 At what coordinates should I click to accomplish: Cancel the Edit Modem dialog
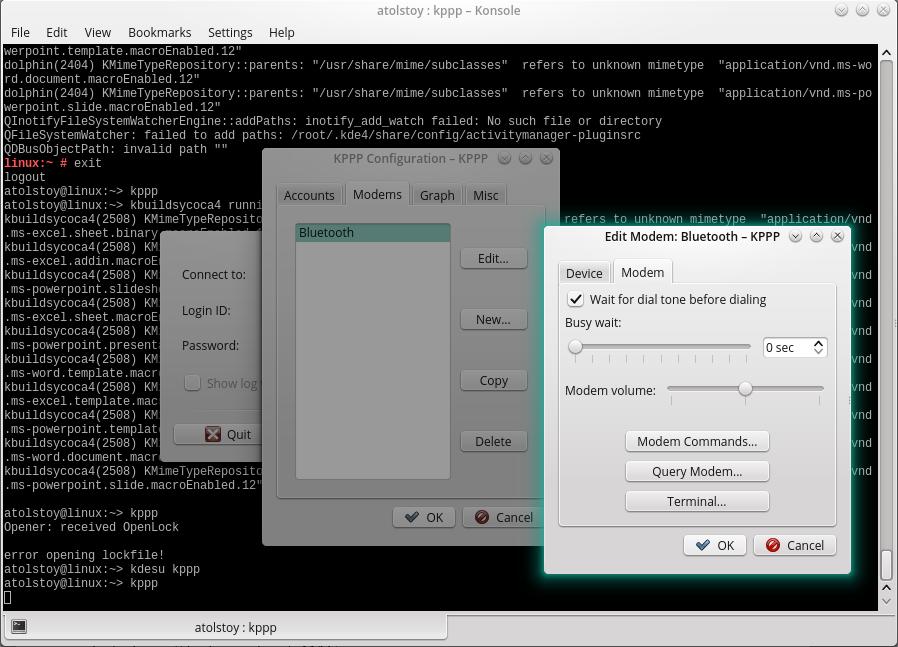[x=795, y=545]
